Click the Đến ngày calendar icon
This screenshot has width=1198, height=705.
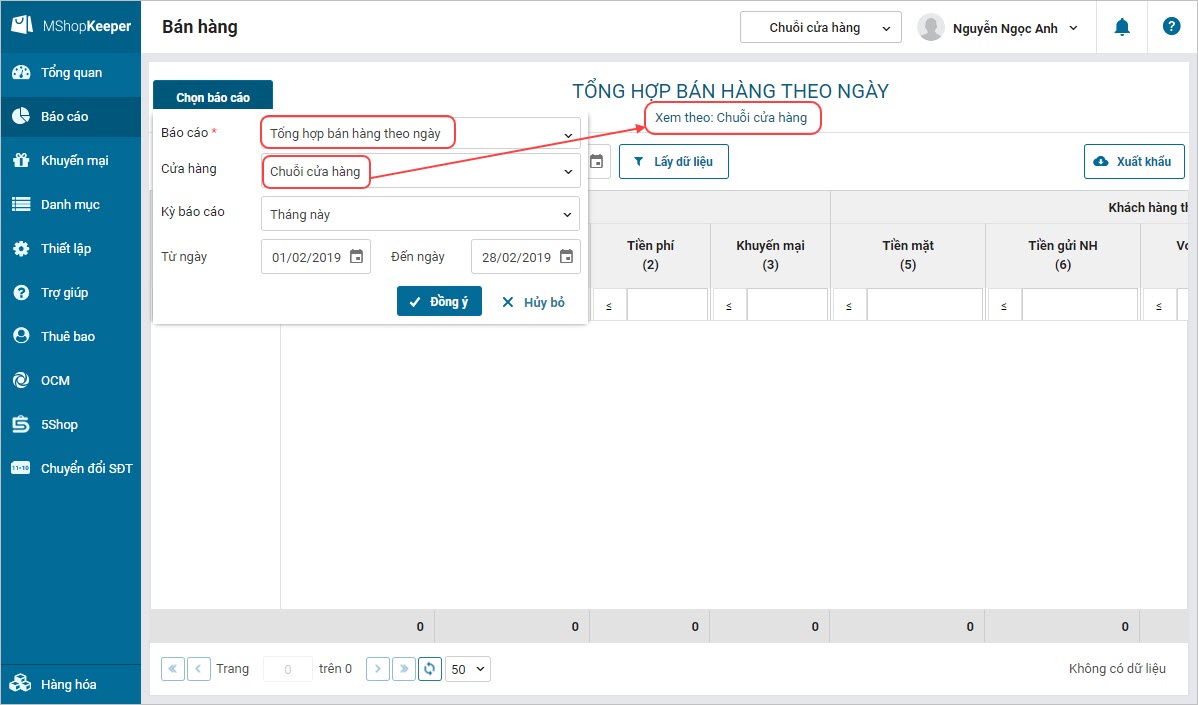[566, 257]
